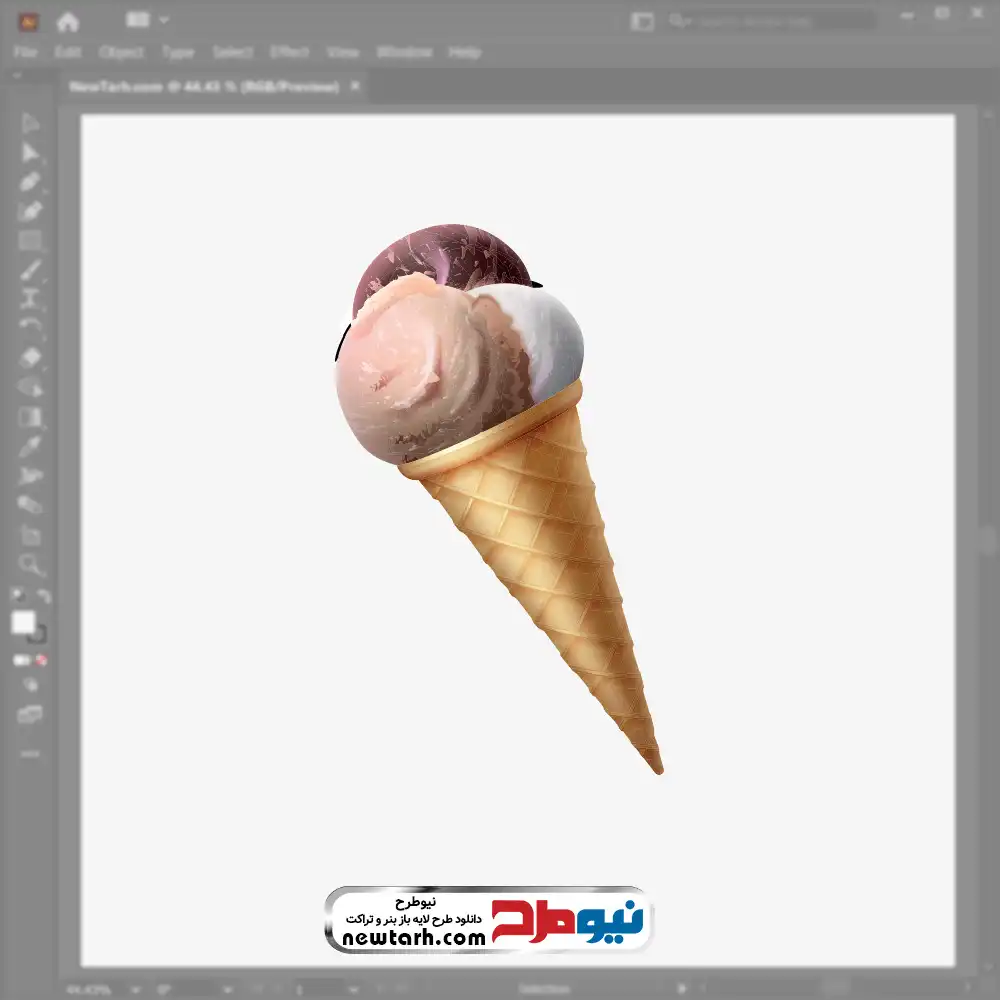Image resolution: width=1000 pixels, height=1000 pixels.
Task: Select the Direct Selection tool
Action: tap(30, 153)
